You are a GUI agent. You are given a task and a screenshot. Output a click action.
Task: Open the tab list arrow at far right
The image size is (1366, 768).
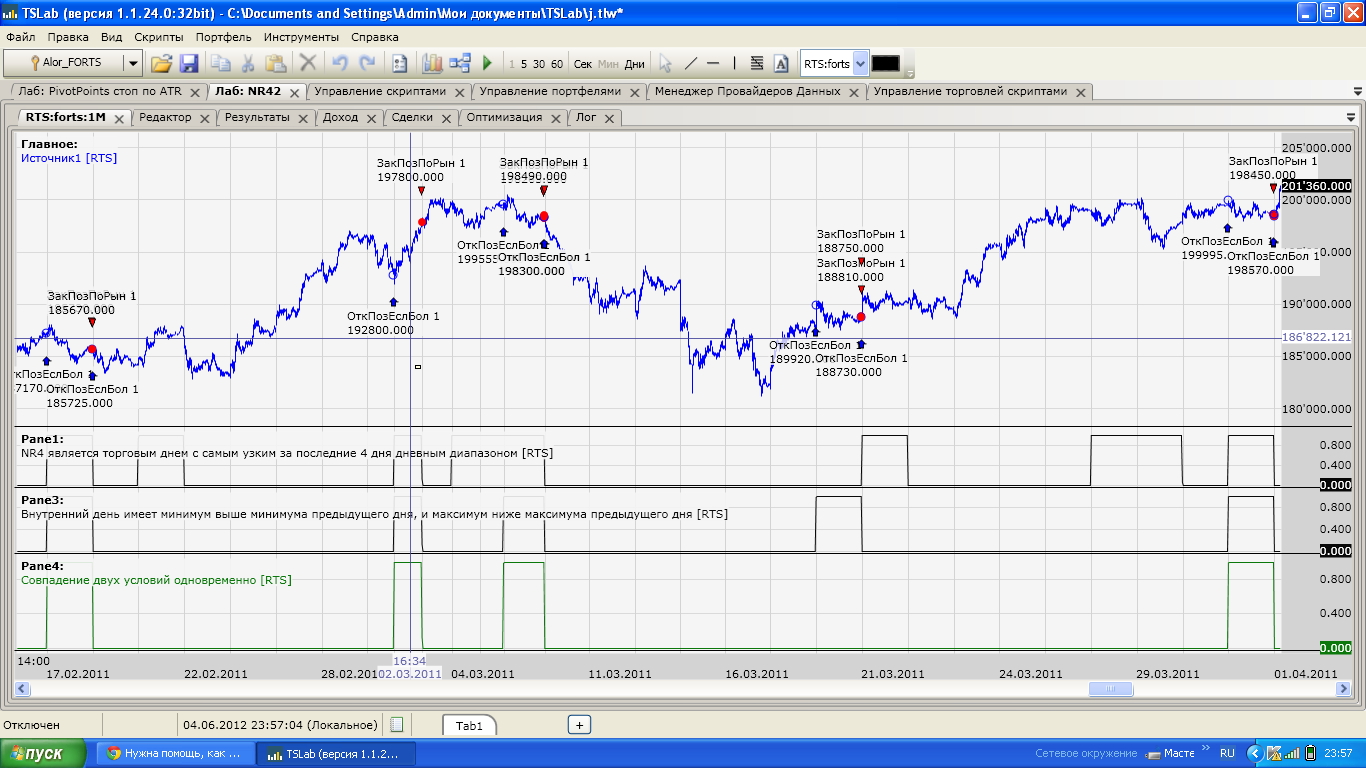[x=1357, y=91]
